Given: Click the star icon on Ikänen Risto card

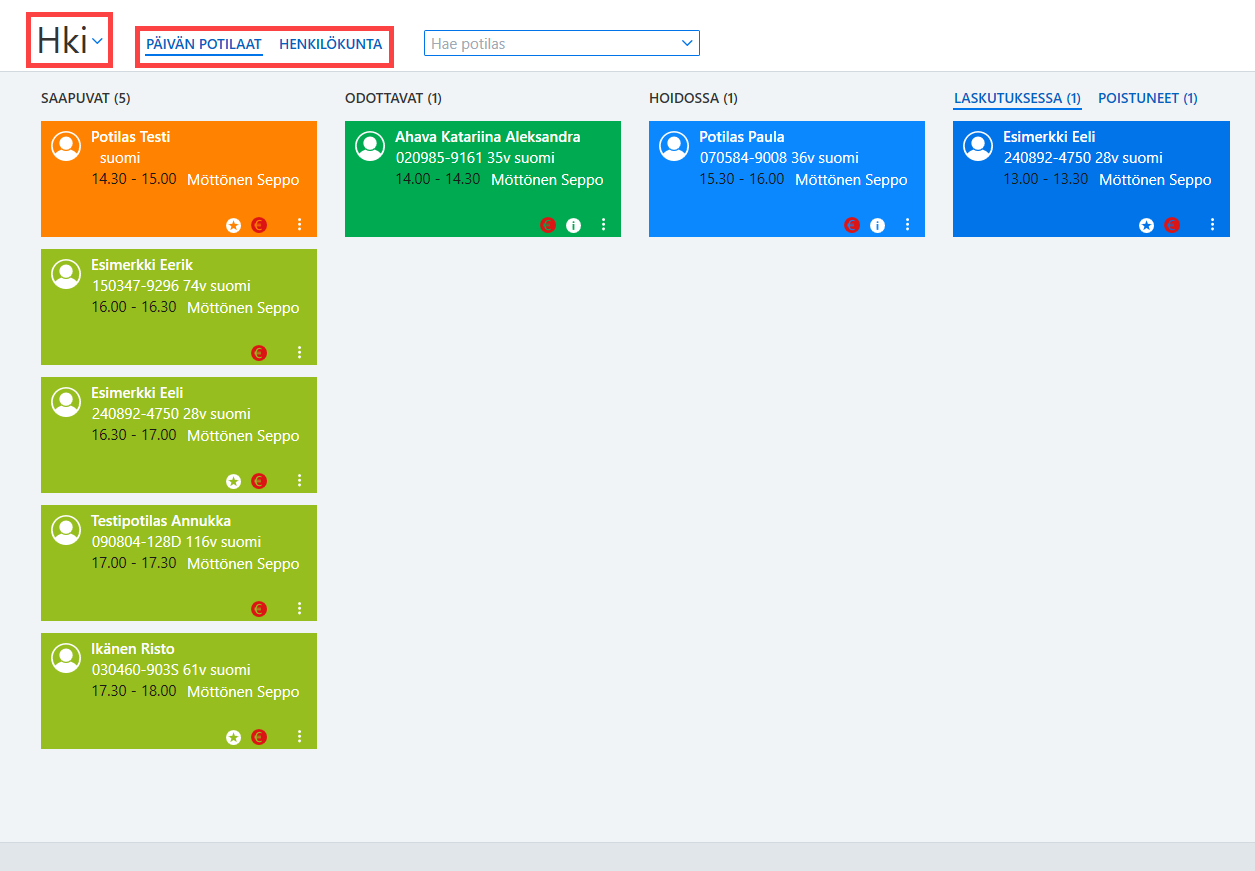Looking at the screenshot, I should (234, 737).
